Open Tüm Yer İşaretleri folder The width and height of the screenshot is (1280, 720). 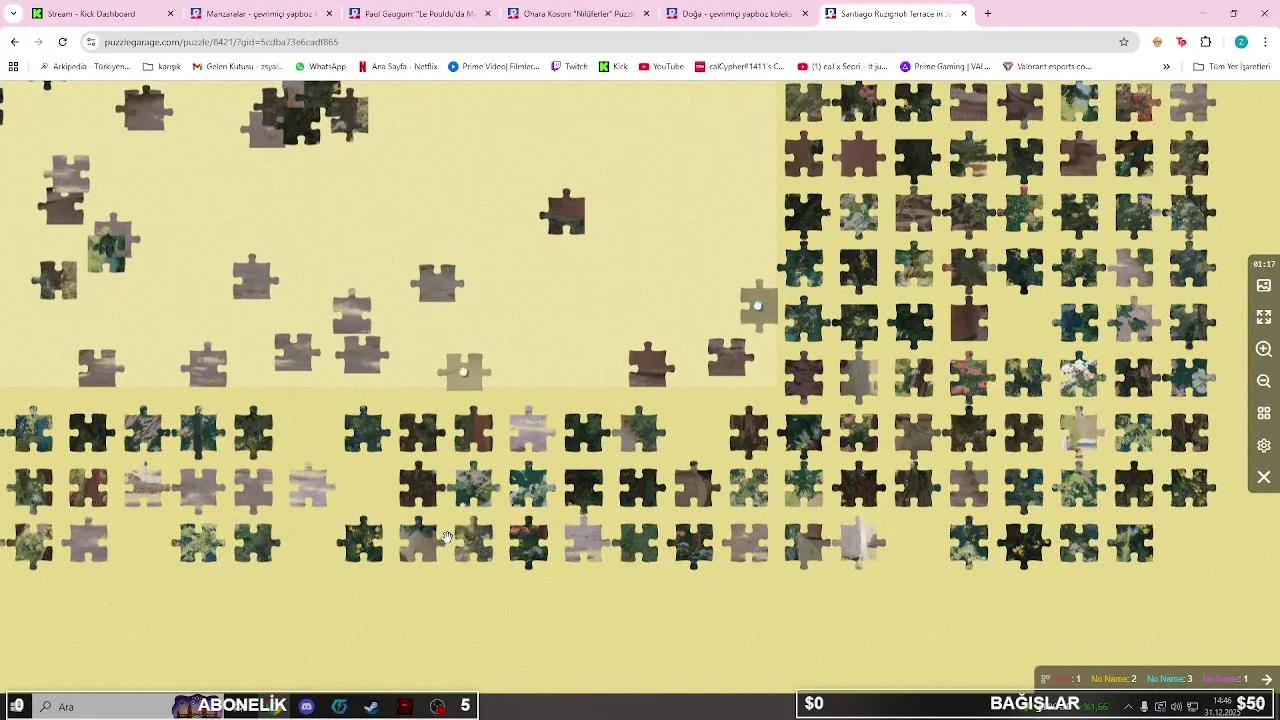point(1231,67)
